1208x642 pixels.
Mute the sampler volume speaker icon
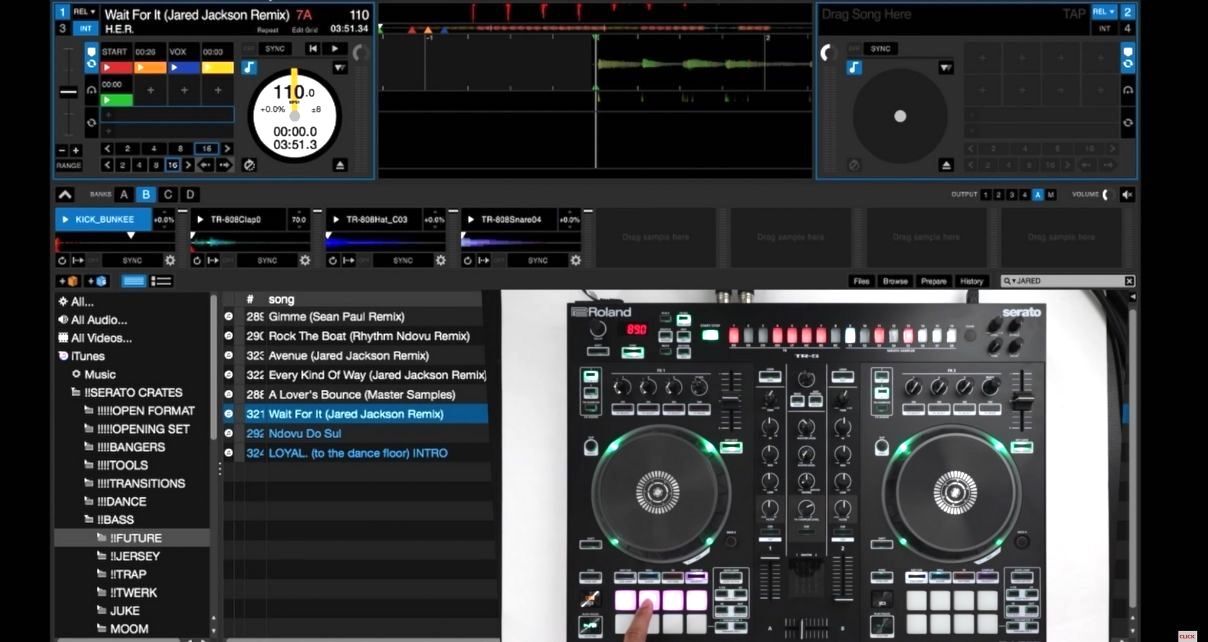click(x=1128, y=195)
